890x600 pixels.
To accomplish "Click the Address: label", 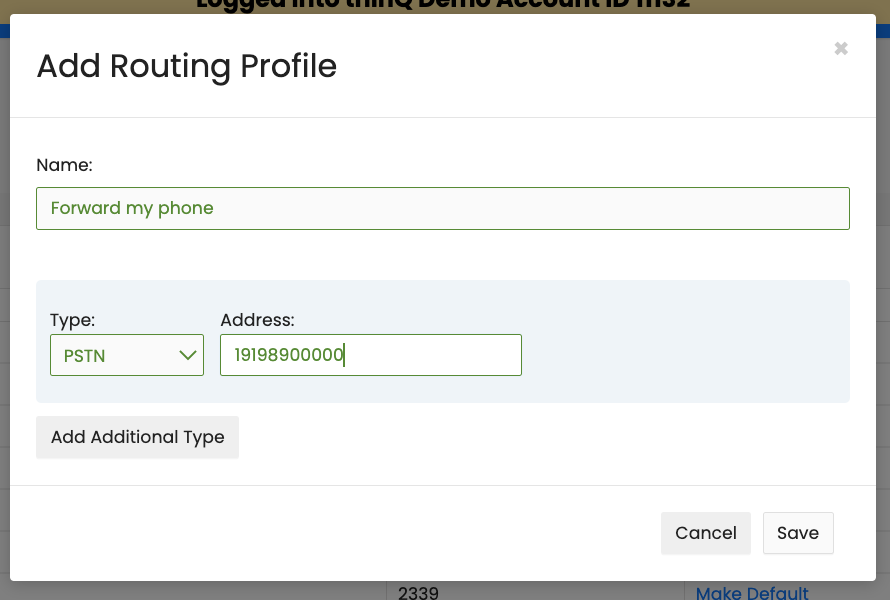I will point(257,320).
